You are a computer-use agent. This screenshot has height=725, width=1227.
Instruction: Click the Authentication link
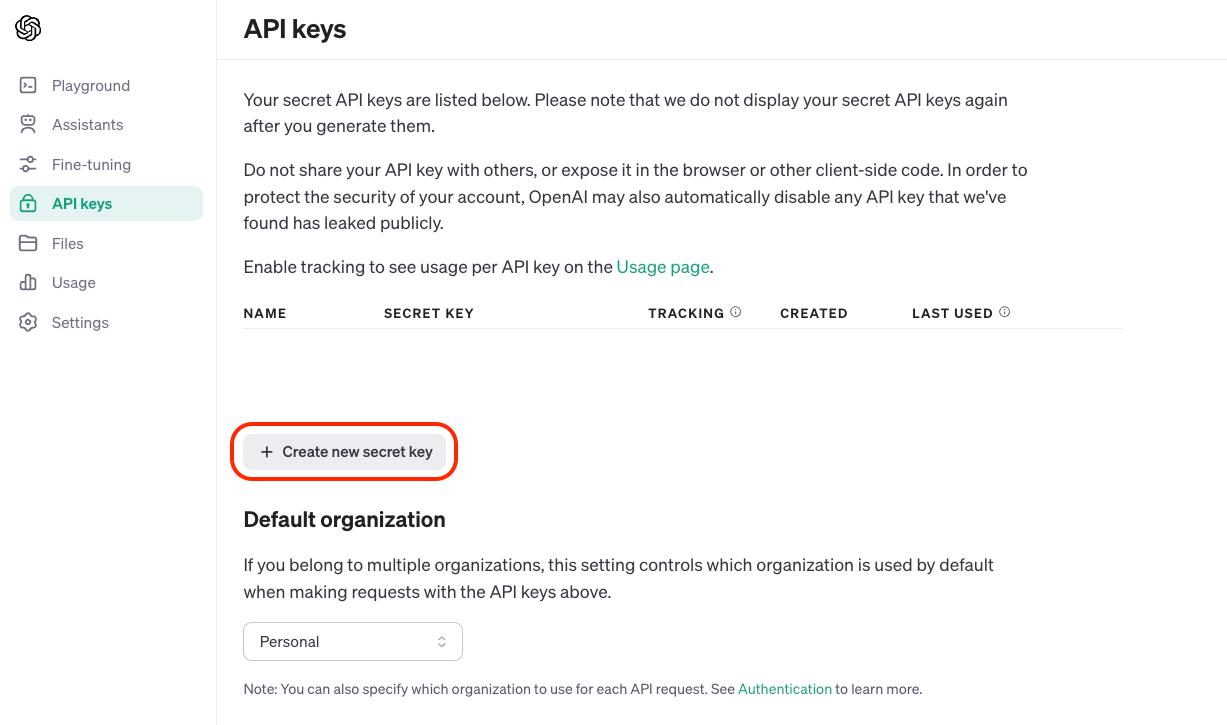coord(784,689)
